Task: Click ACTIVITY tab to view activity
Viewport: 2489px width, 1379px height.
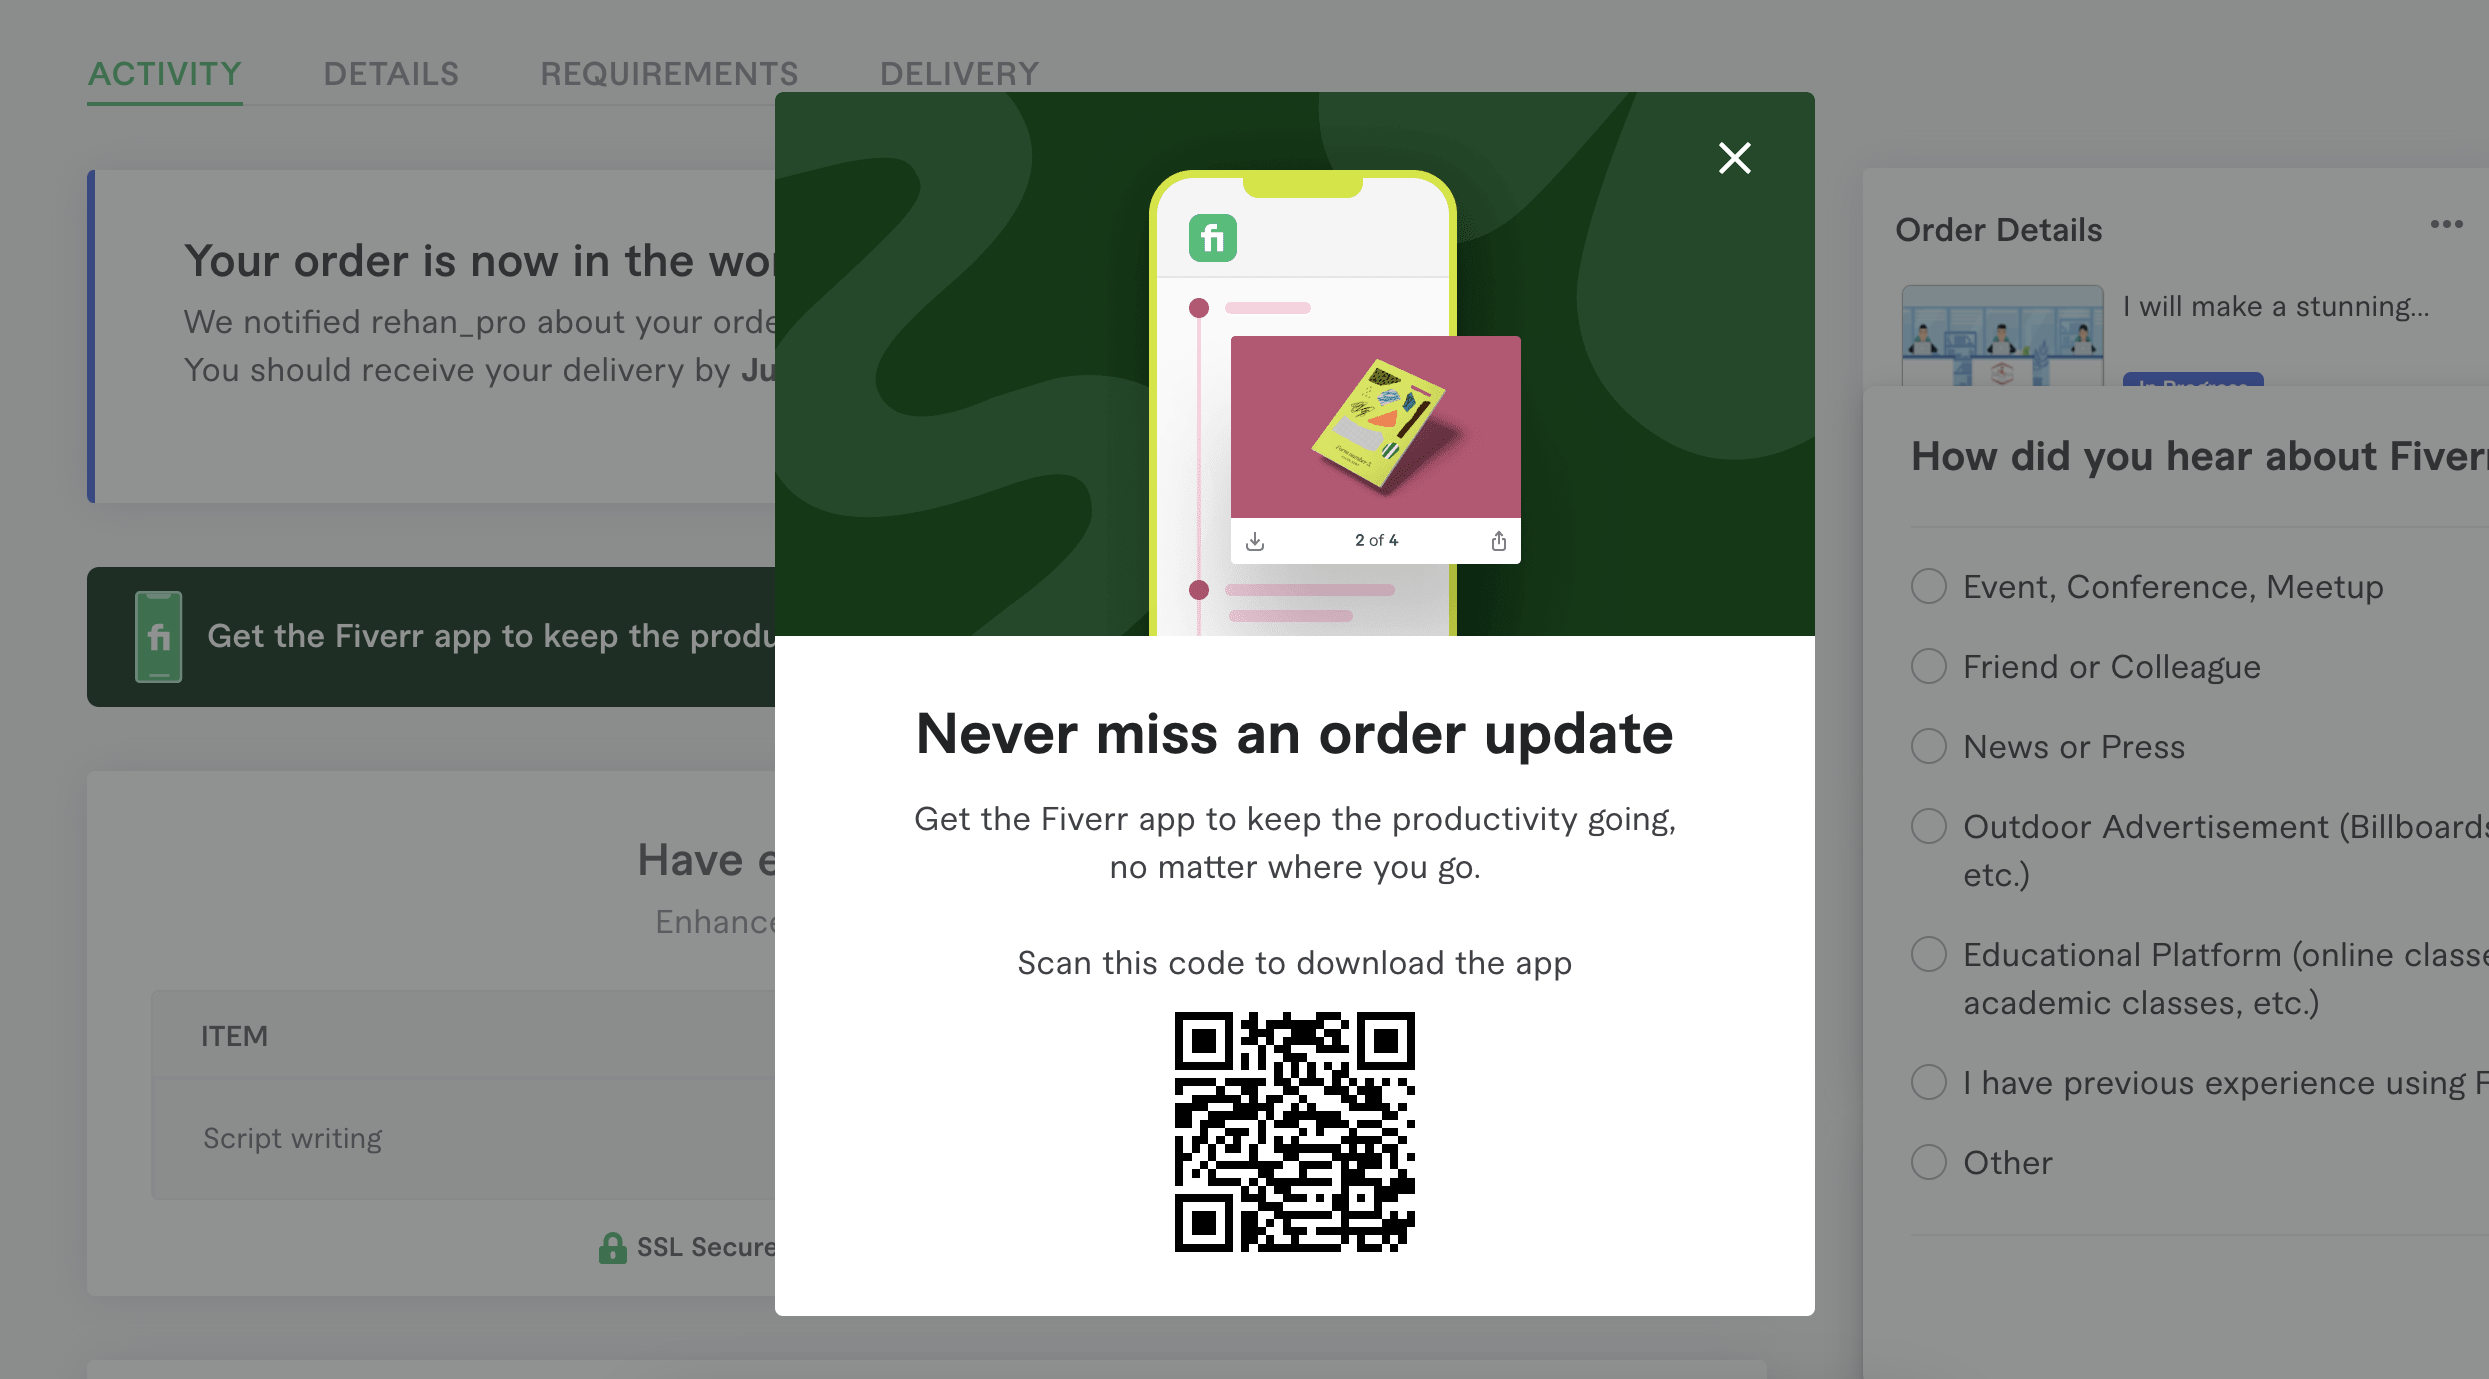Action: tap(165, 73)
